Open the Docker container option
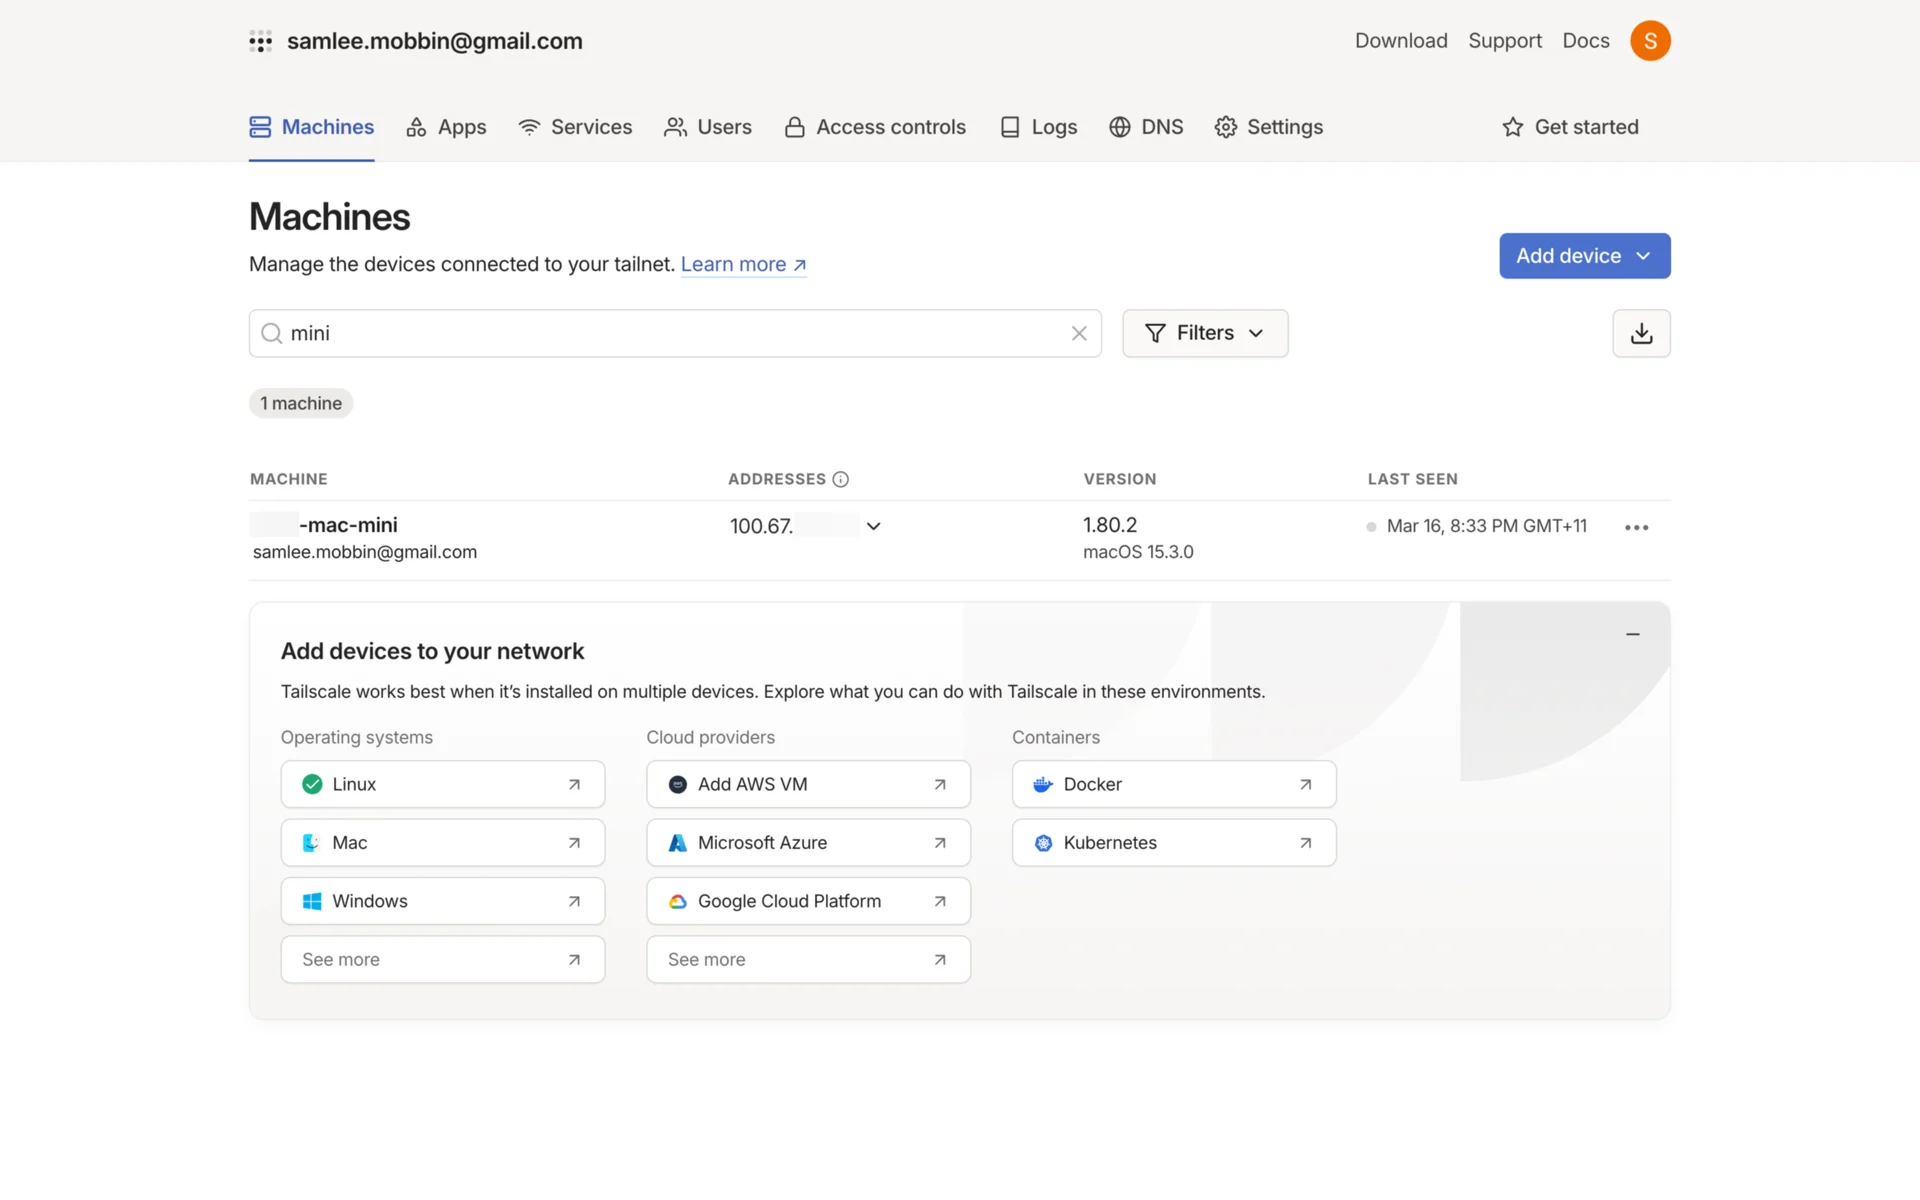 pos(1173,784)
